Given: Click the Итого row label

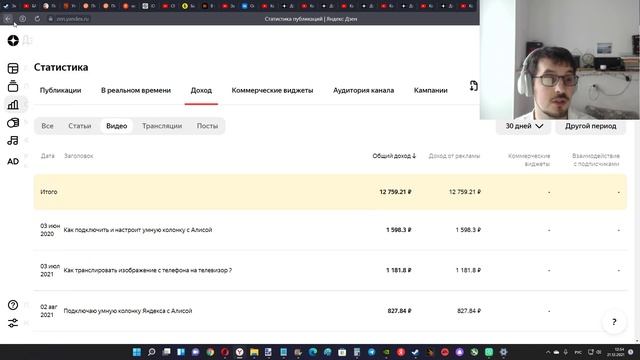Looking at the screenshot, I should pos(49,192).
